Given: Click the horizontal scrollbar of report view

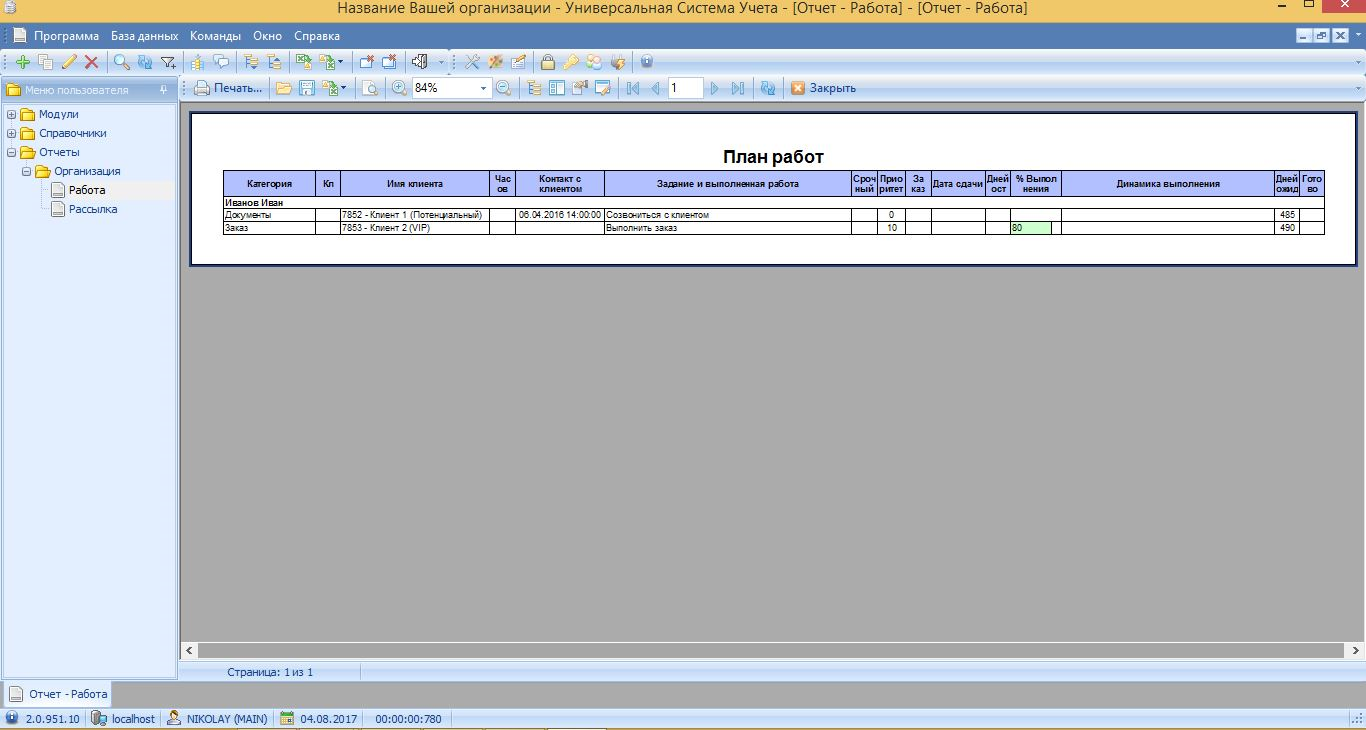Looking at the screenshot, I should coord(772,650).
